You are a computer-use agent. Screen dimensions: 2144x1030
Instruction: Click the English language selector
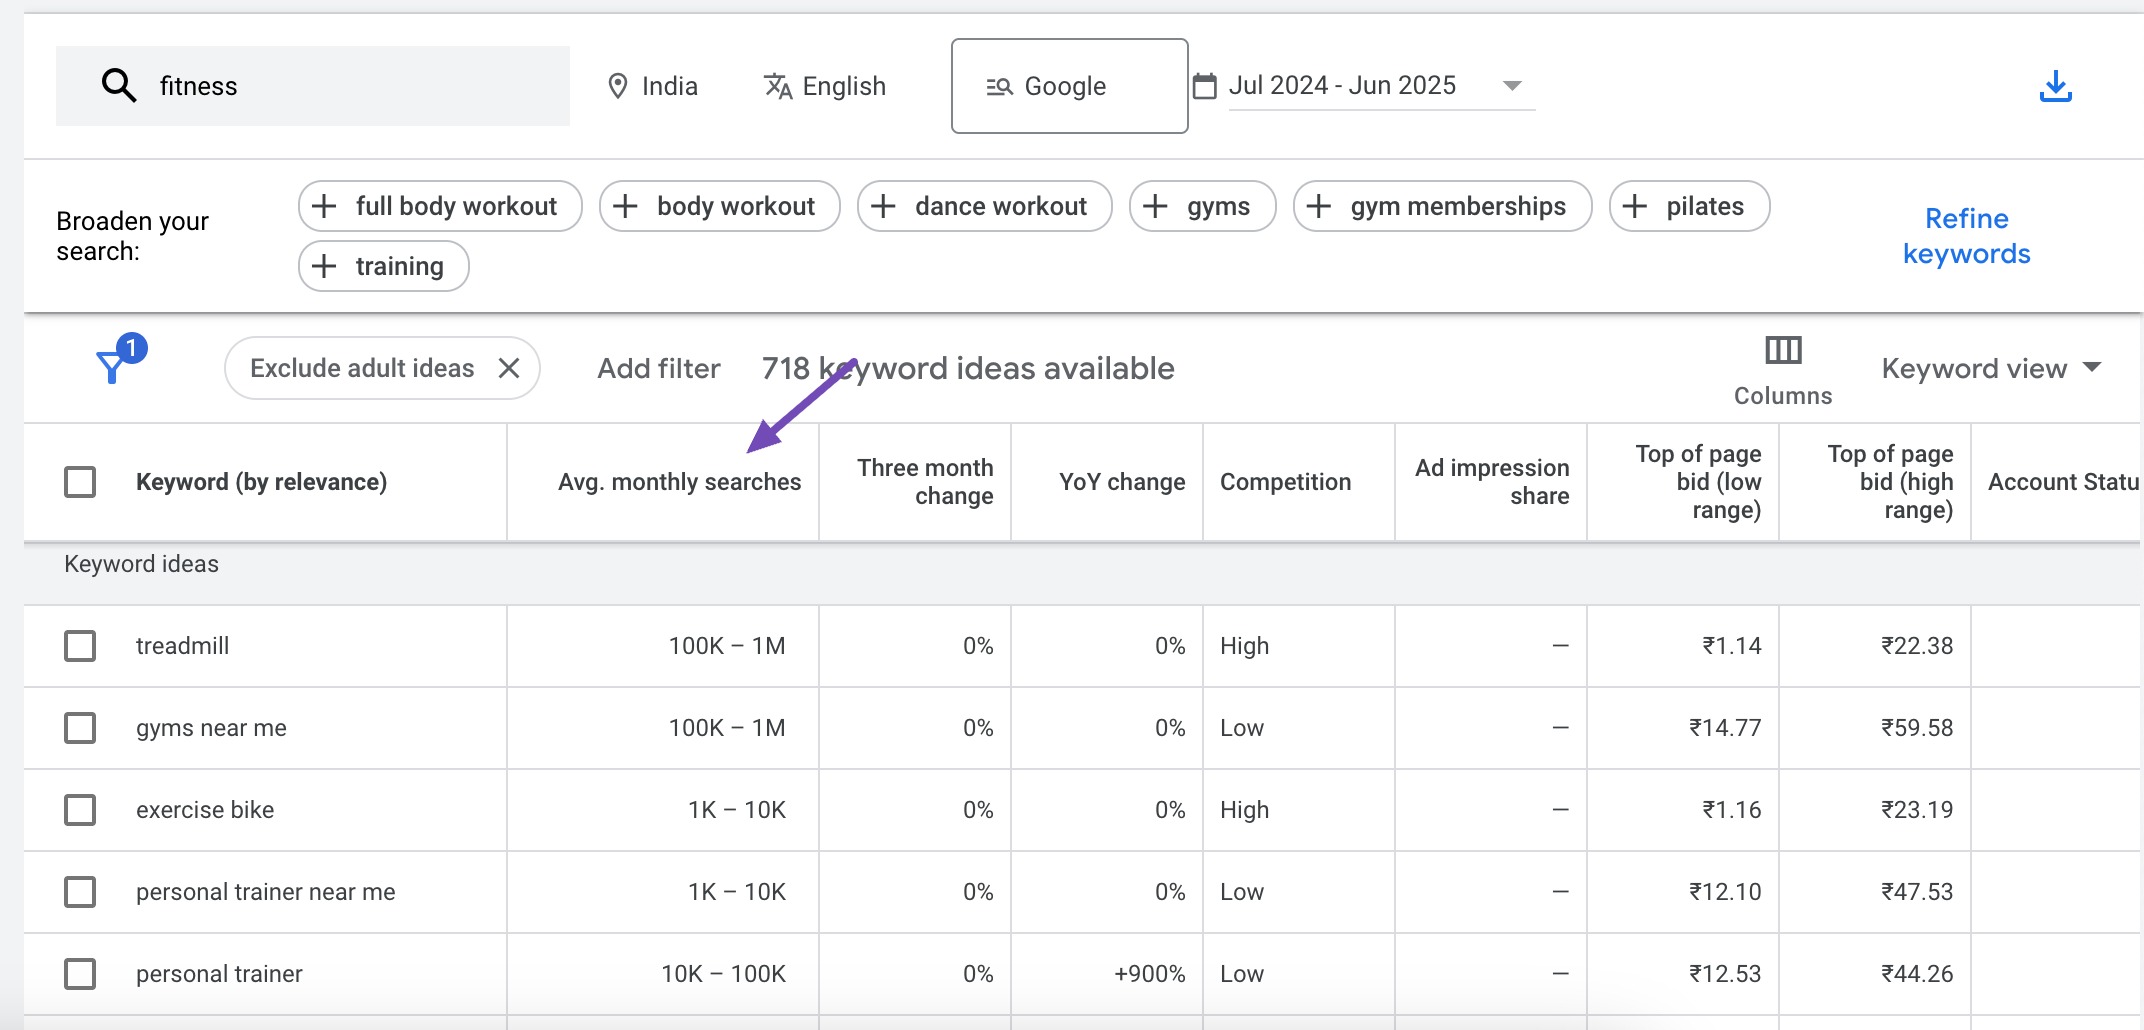(825, 86)
